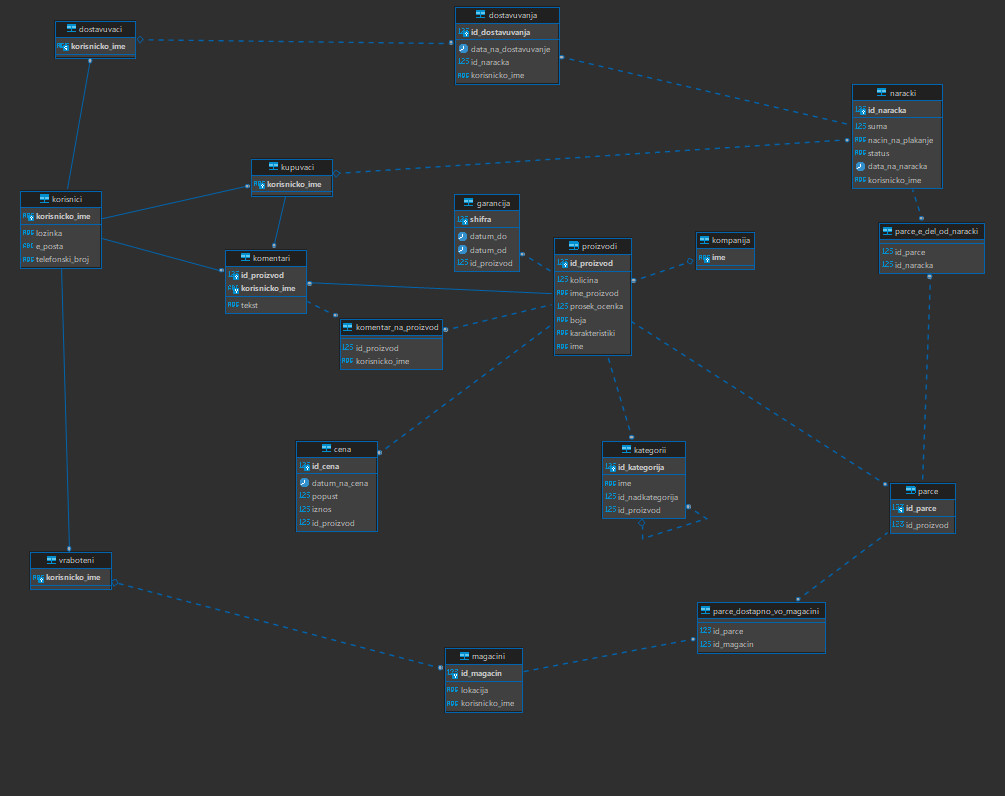Select the lokacija column in magacini
The height and width of the screenshot is (796, 1005).
(473, 690)
